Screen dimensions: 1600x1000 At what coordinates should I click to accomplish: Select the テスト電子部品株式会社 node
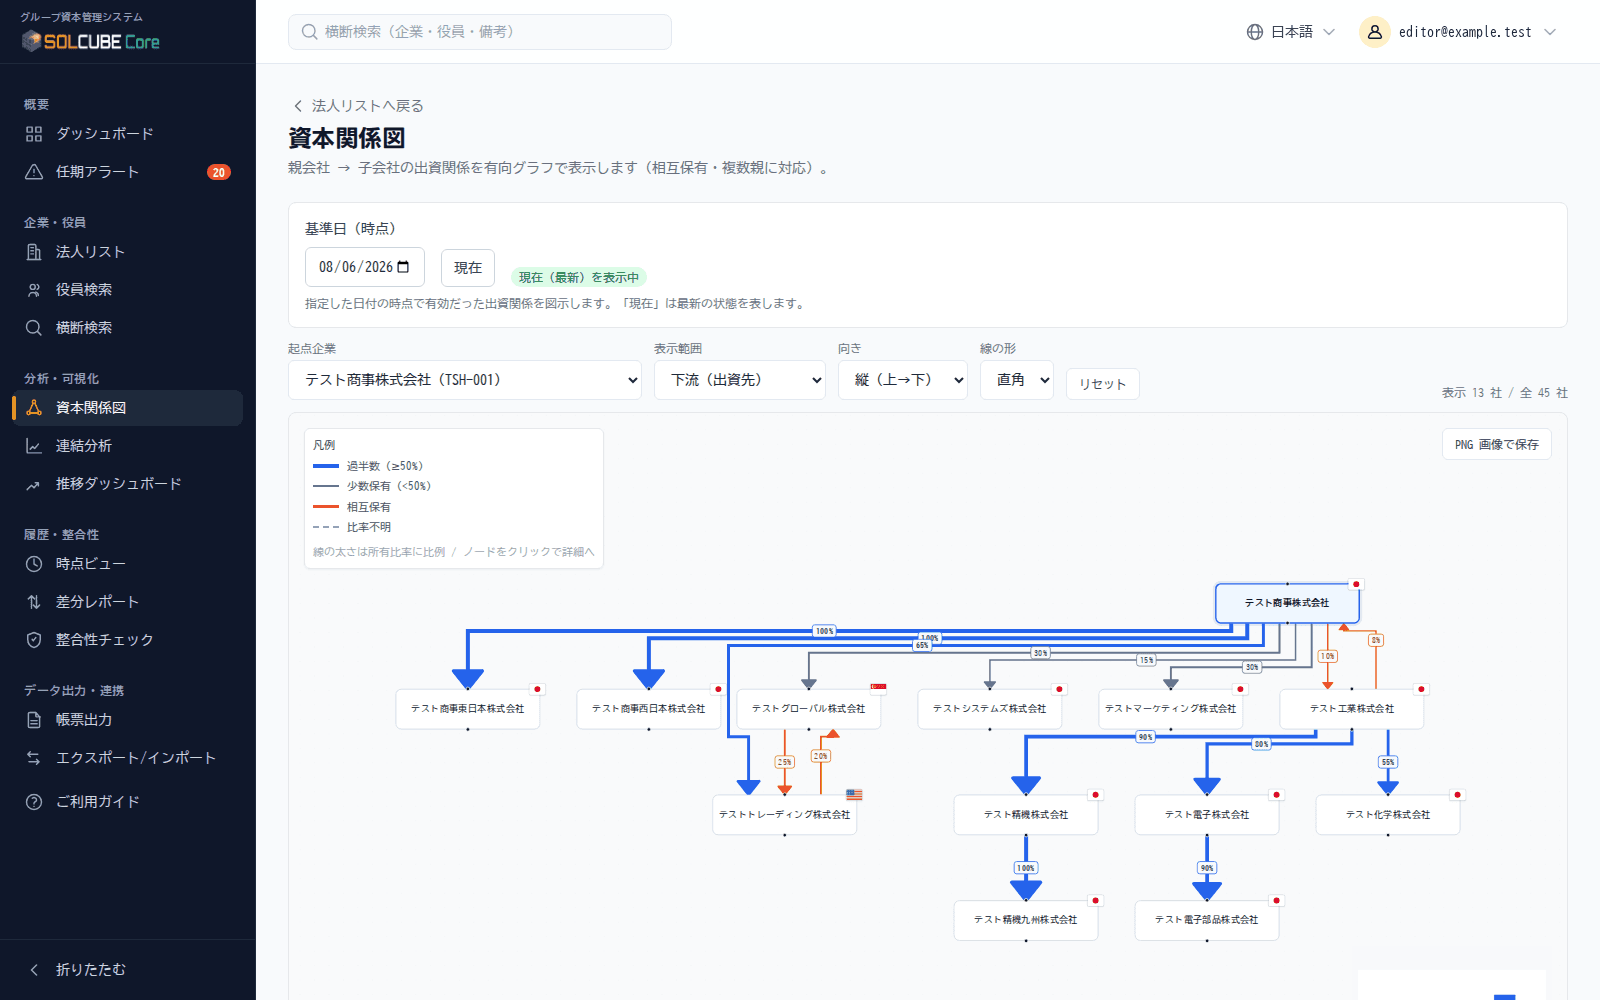1207,920
